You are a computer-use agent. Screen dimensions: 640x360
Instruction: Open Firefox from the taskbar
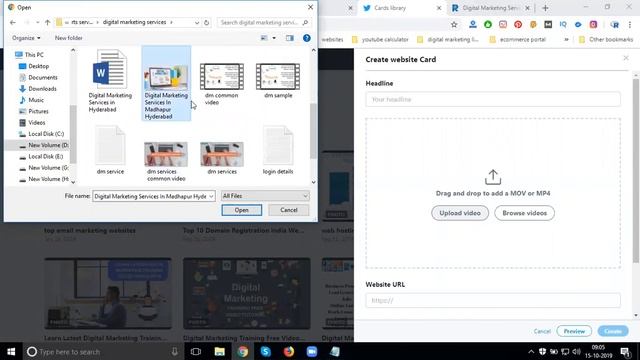(x=289, y=351)
